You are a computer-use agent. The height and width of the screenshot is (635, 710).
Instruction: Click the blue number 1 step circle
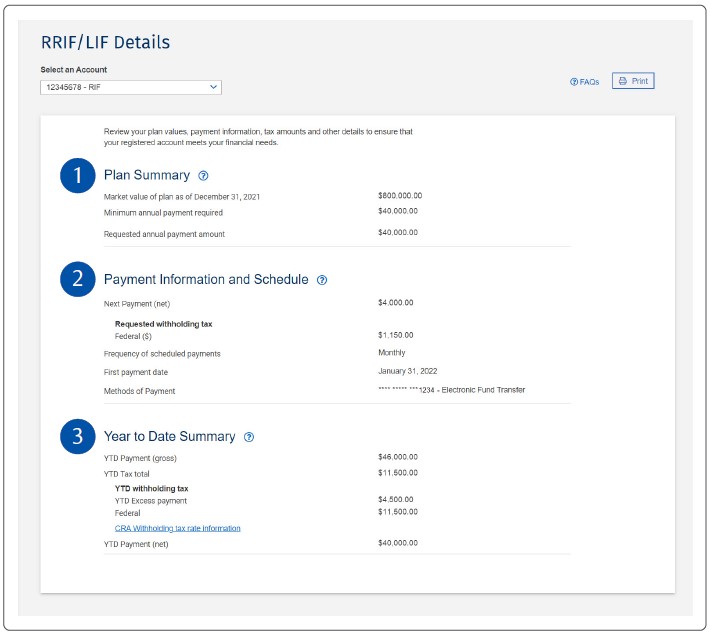point(77,176)
